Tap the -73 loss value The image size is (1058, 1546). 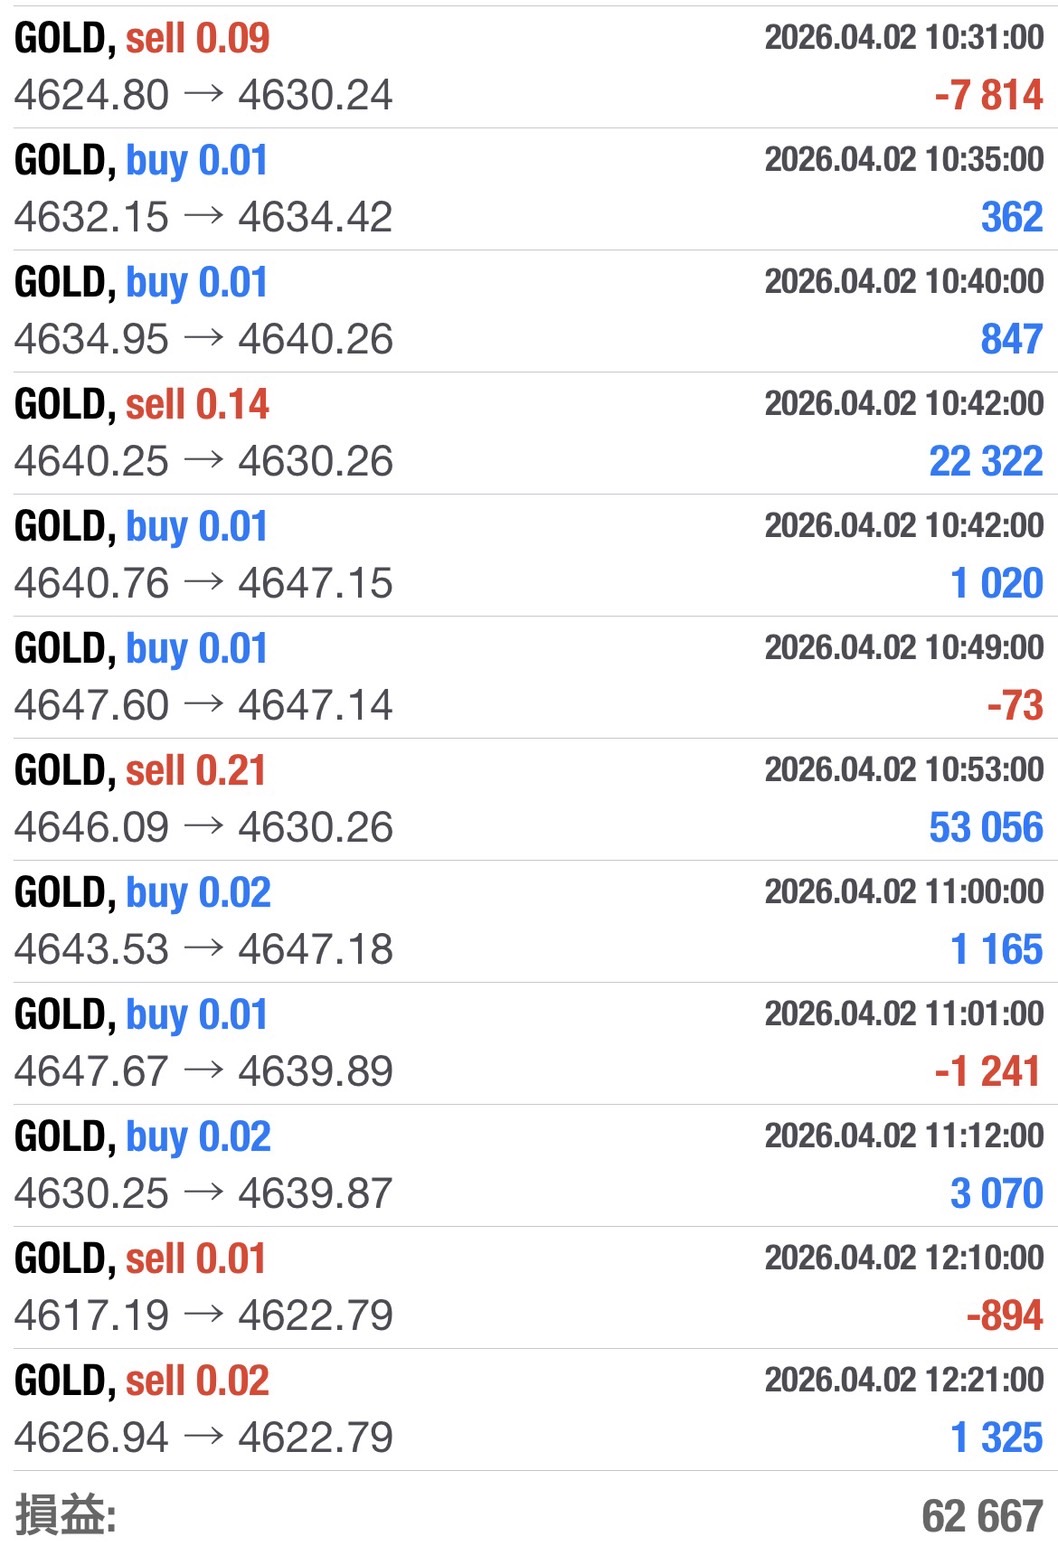tap(1014, 706)
